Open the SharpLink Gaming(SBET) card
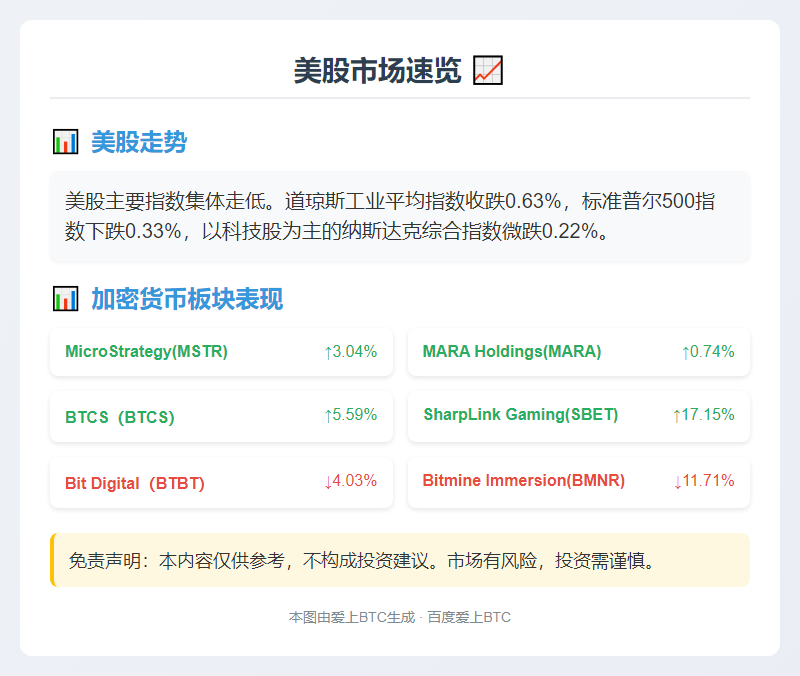This screenshot has height=676, width=800. tap(579, 416)
